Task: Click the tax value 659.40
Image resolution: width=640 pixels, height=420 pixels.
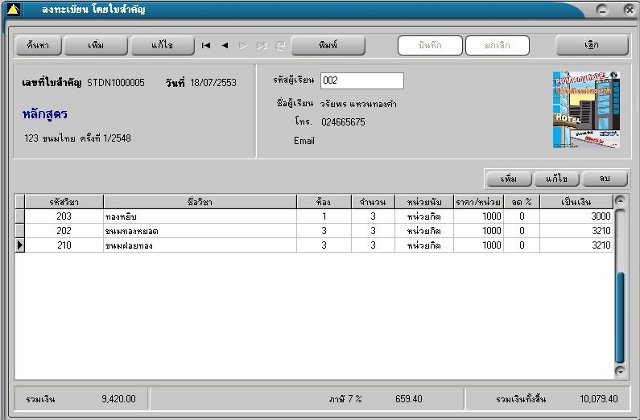Action: tap(409, 399)
